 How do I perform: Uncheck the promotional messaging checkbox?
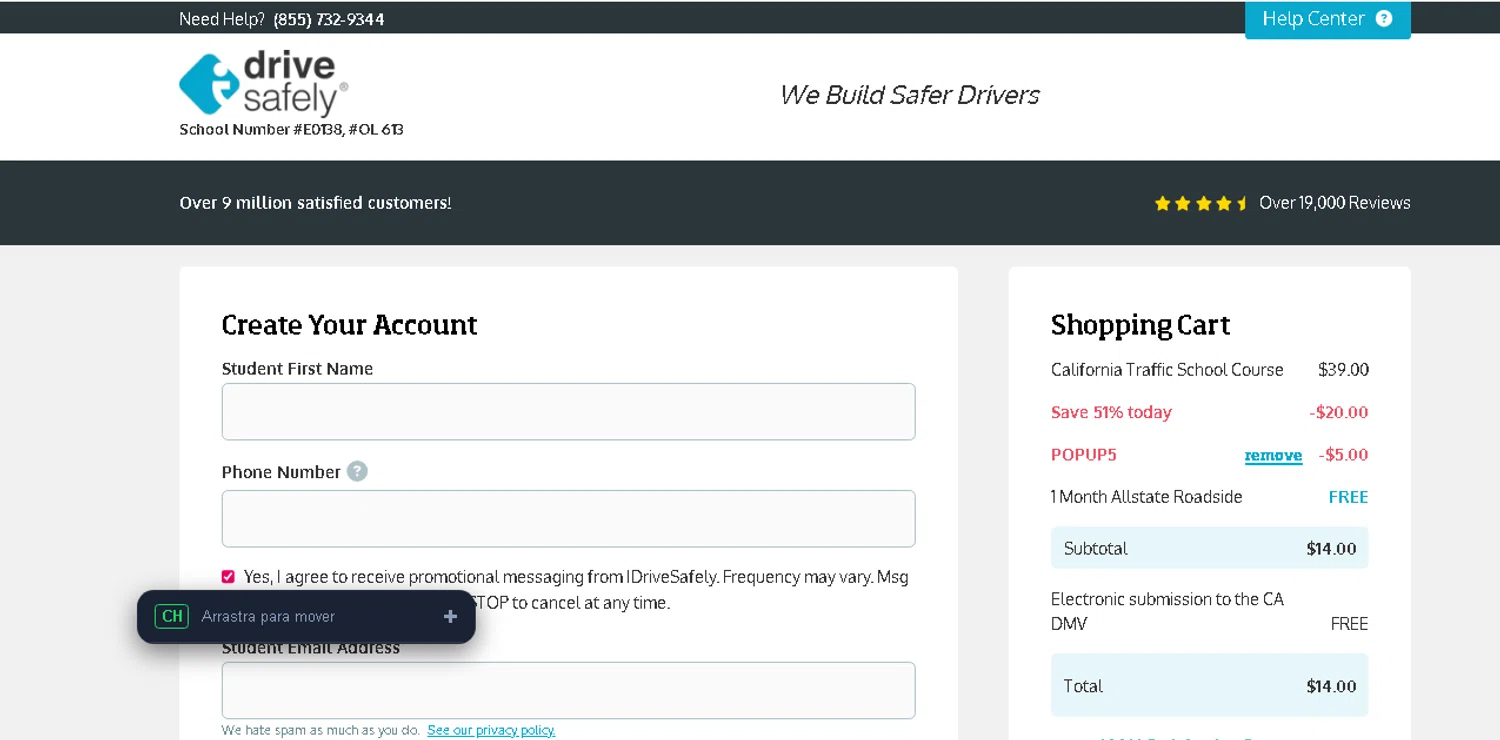pos(228,577)
